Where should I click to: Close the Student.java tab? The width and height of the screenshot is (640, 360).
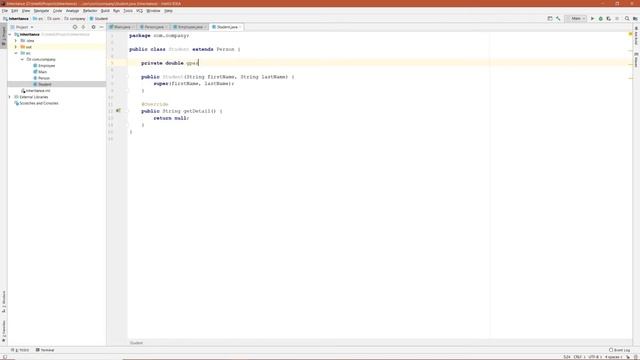click(x=240, y=27)
